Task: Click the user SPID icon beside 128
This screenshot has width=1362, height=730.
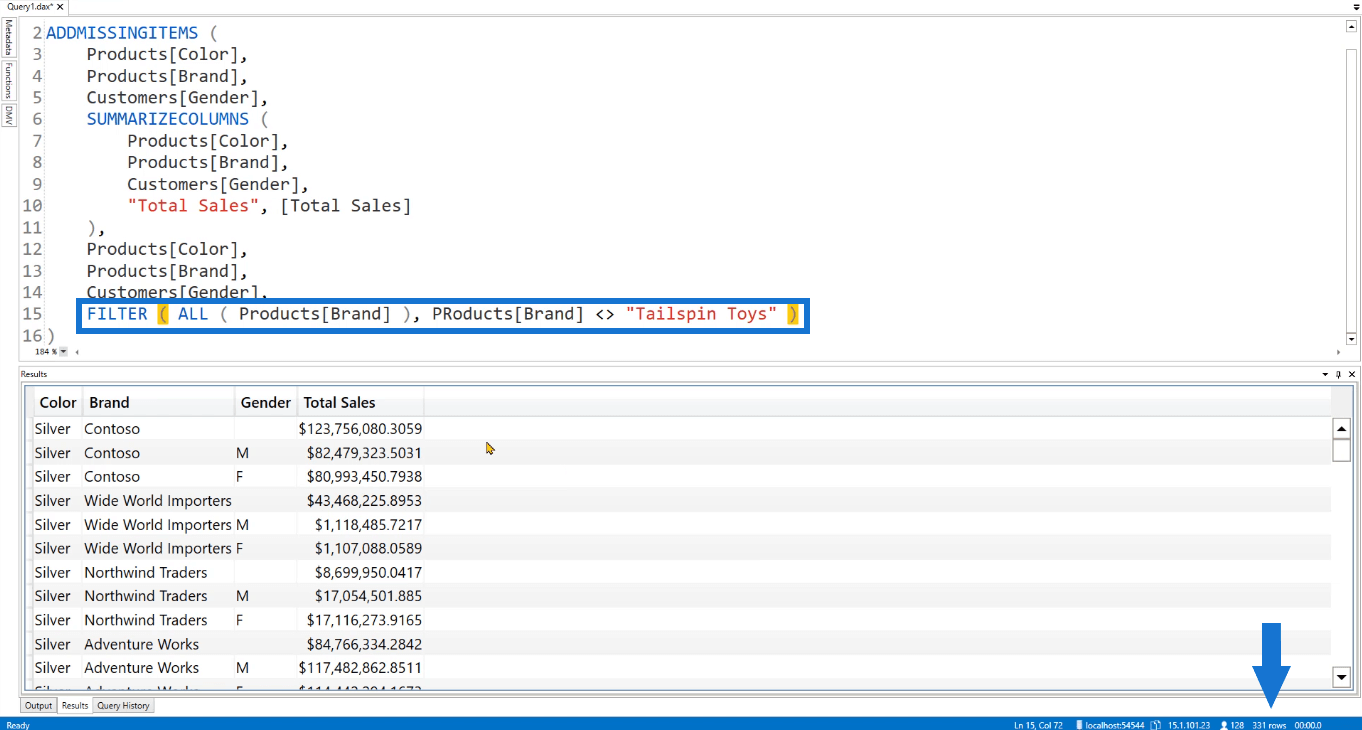Action: [1223, 725]
